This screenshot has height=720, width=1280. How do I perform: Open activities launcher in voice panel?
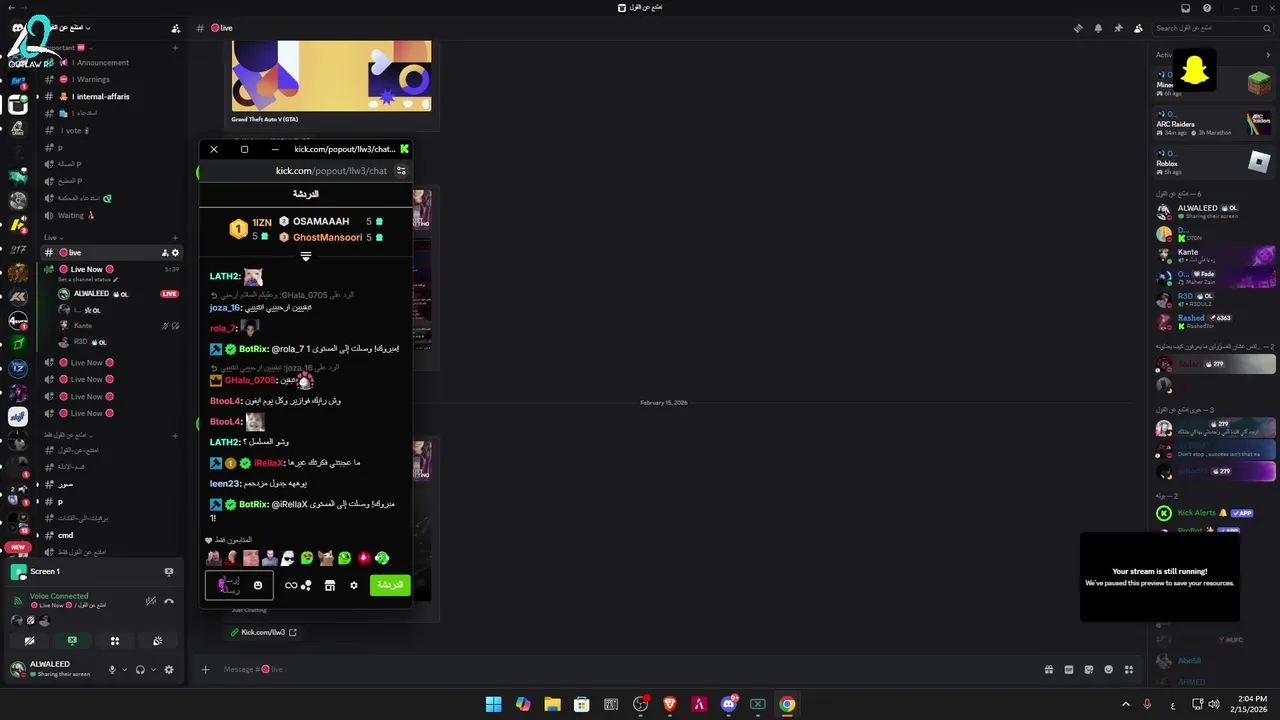pos(115,641)
